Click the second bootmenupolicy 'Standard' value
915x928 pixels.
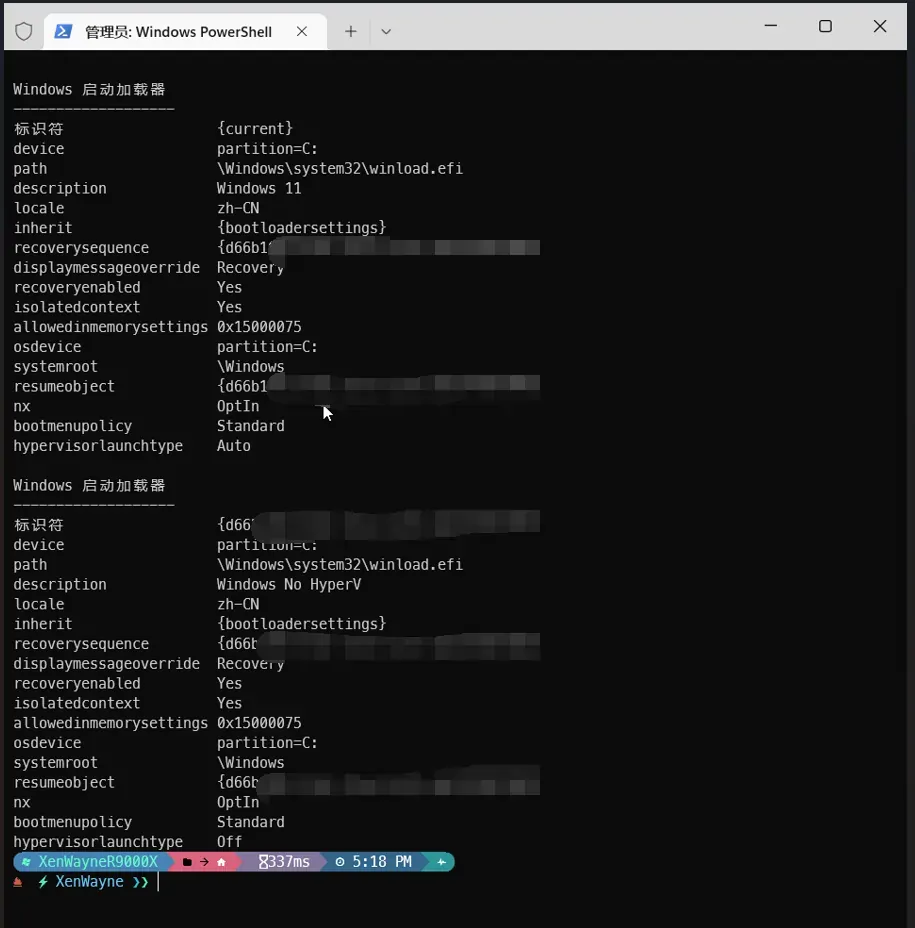(x=250, y=822)
